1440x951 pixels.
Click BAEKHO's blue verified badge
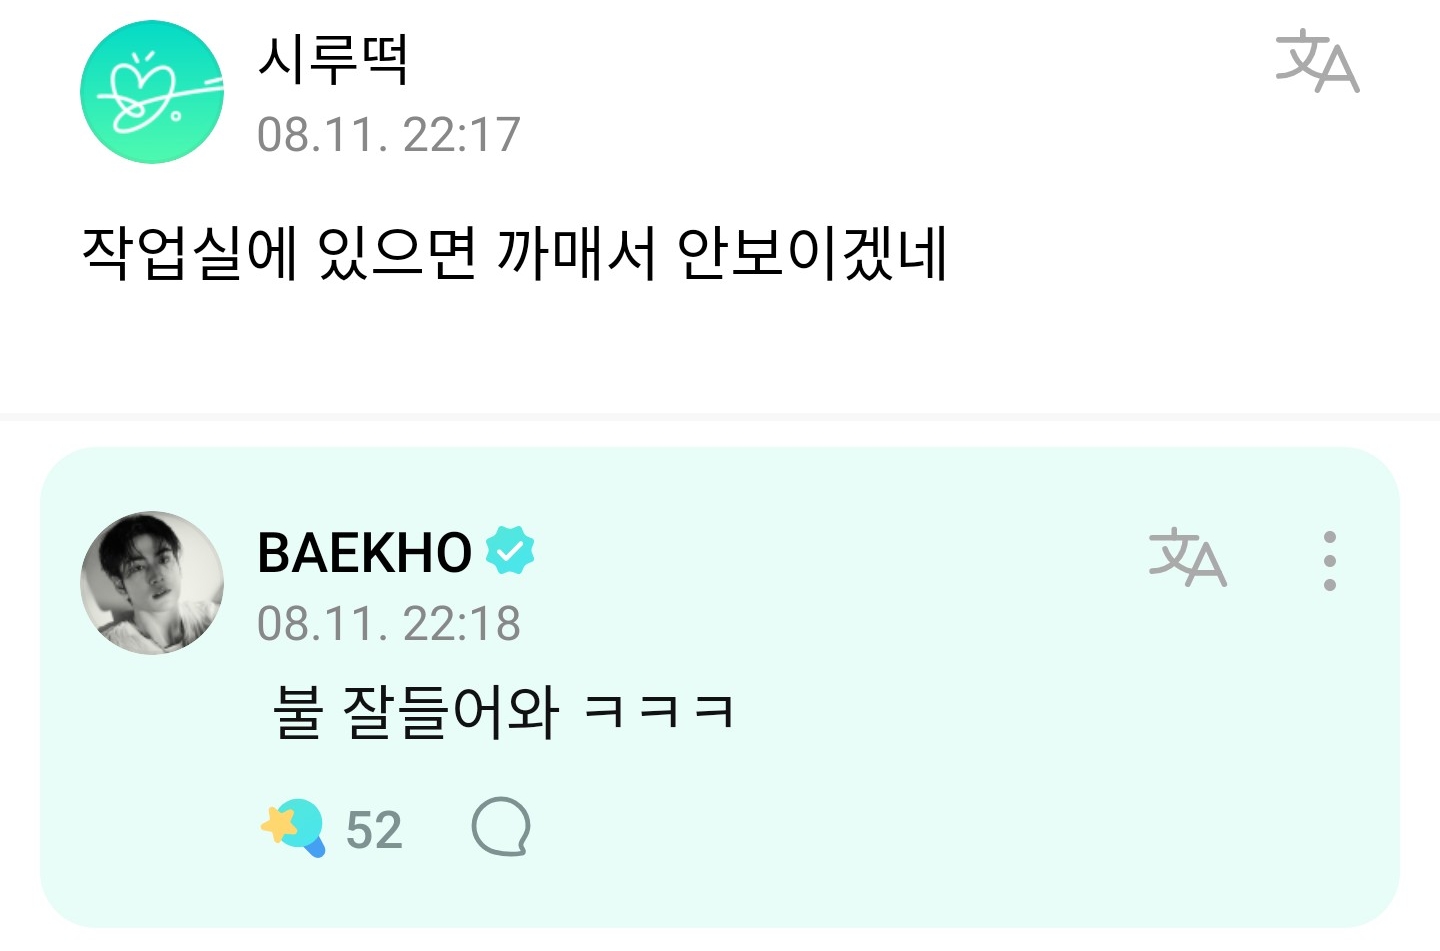pos(510,550)
